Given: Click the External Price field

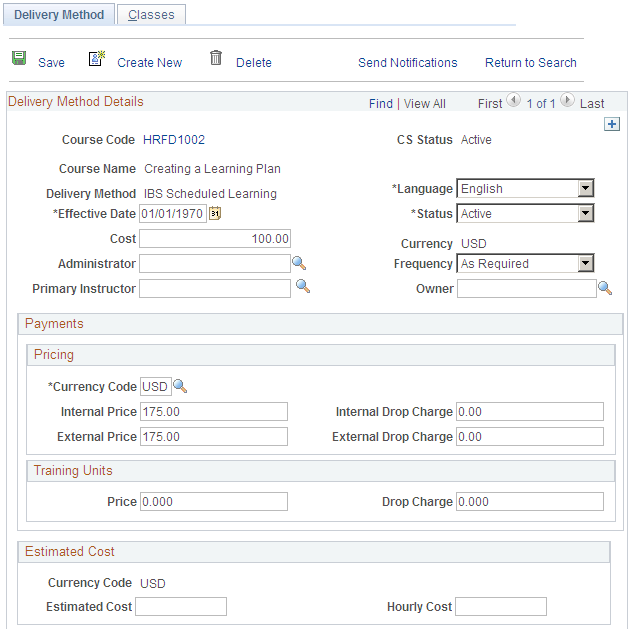Looking at the screenshot, I should tap(214, 437).
